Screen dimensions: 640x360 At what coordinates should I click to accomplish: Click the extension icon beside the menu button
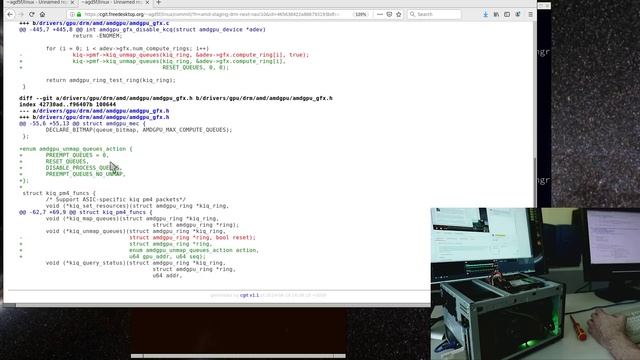click(x=518, y=14)
